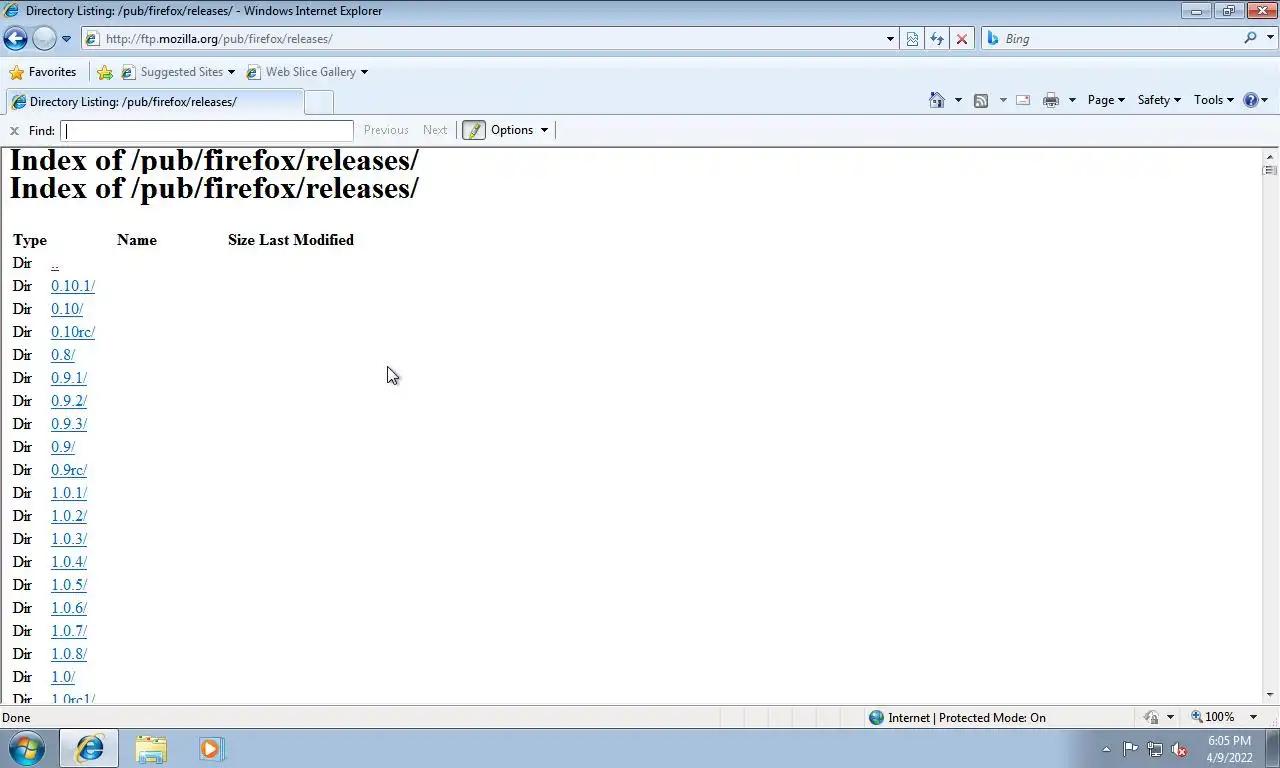Screen dimensions: 1280x768
Task: Click the Find text input field
Action: pyautogui.click(x=207, y=131)
